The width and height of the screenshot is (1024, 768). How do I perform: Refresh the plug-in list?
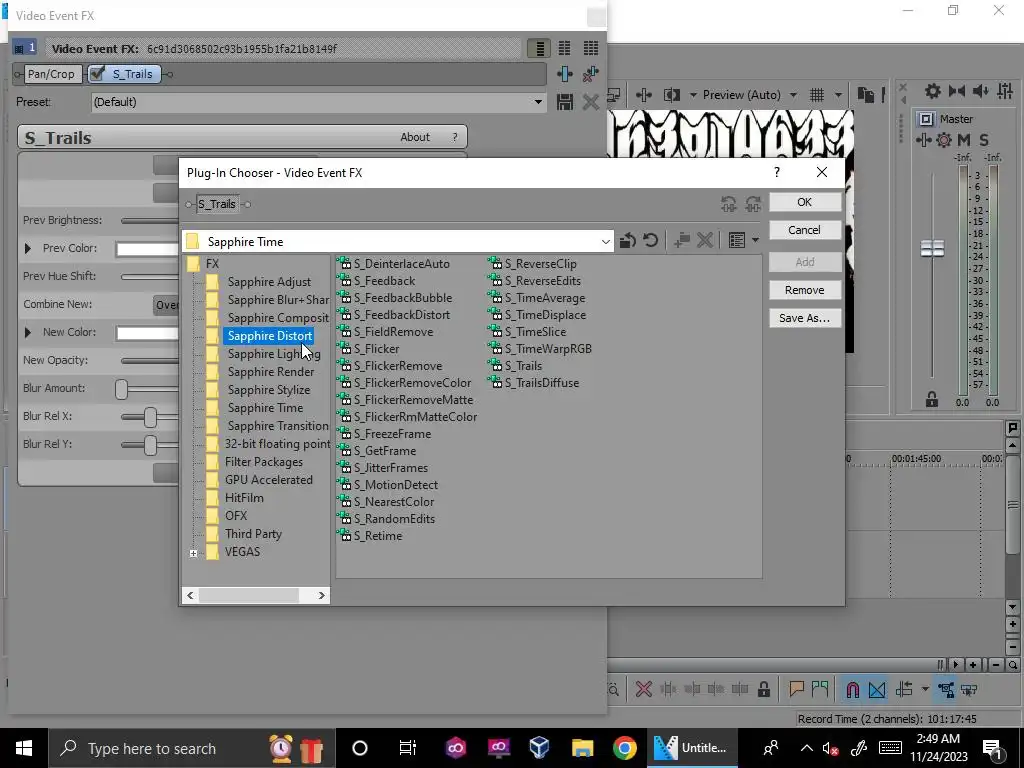[x=650, y=241]
